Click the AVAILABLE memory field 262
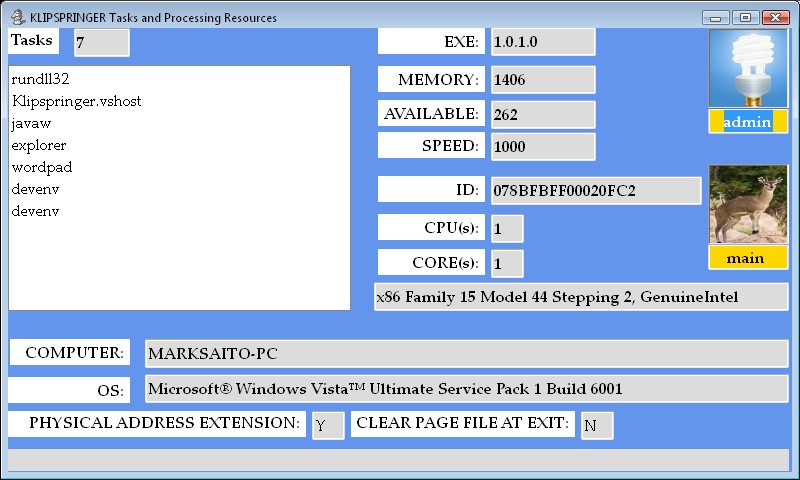Viewport: 800px width, 480px height. 540,114
